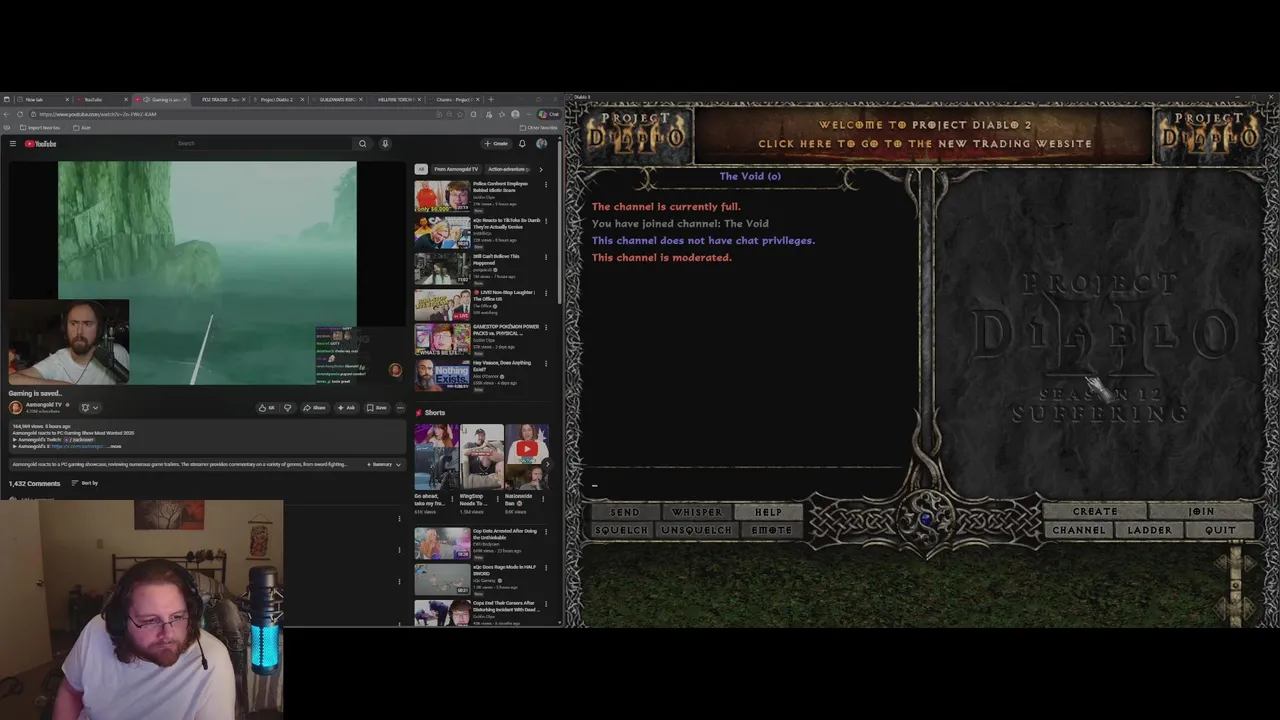This screenshot has height=720, width=1280.
Task: Switch to the 'HELLFIRE TORCH' browser tab
Action: click(x=395, y=100)
